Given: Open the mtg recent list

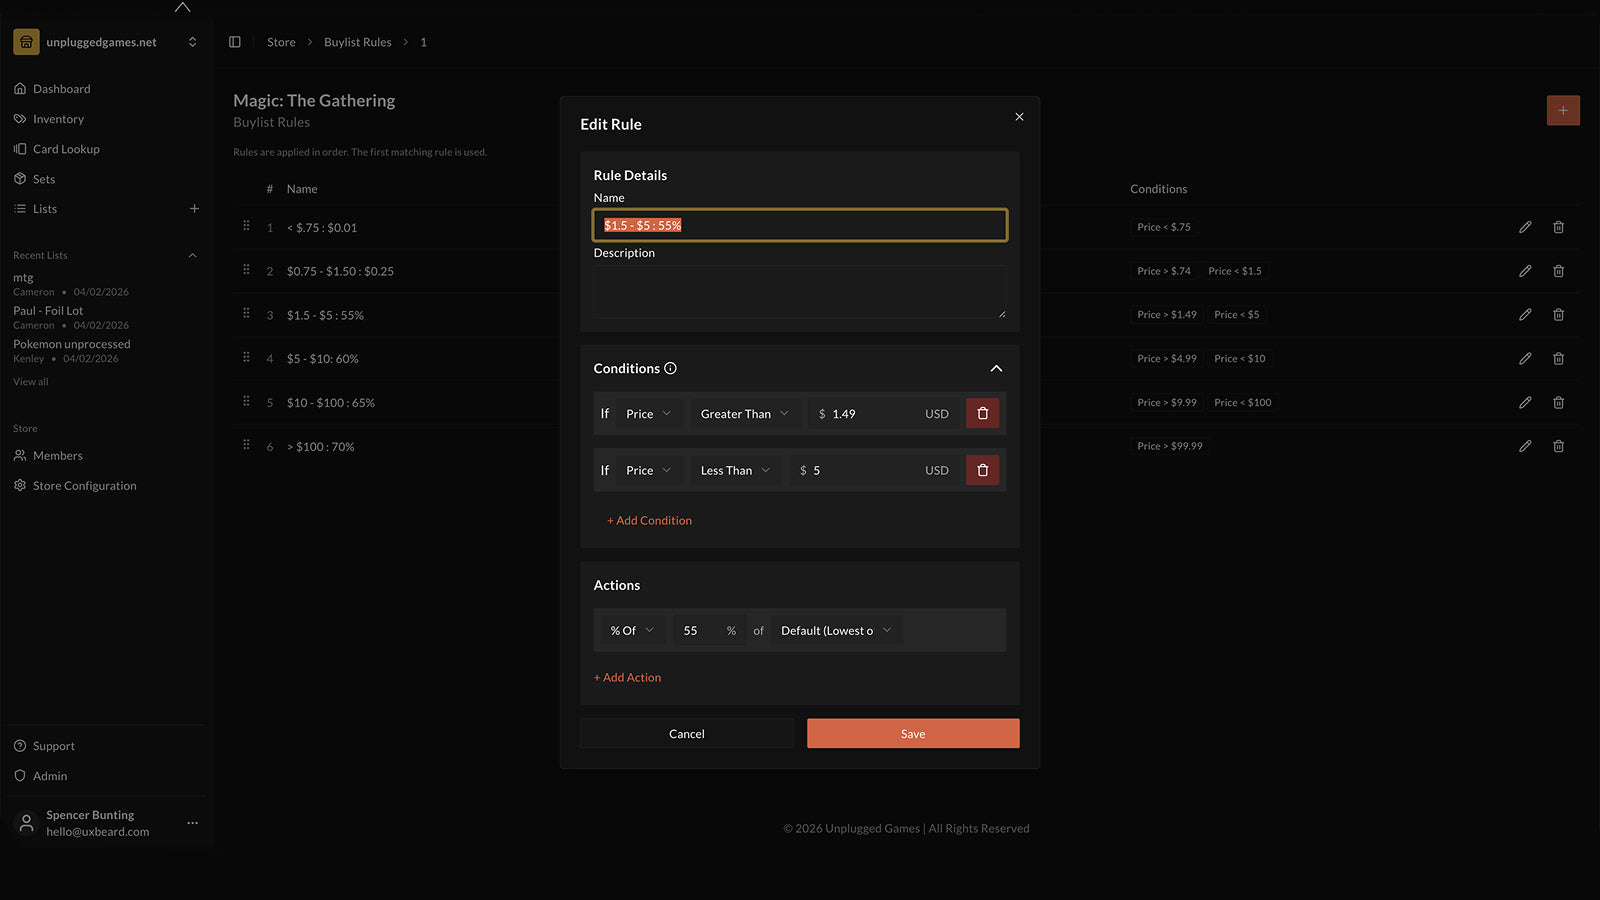Looking at the screenshot, I should (x=71, y=284).
